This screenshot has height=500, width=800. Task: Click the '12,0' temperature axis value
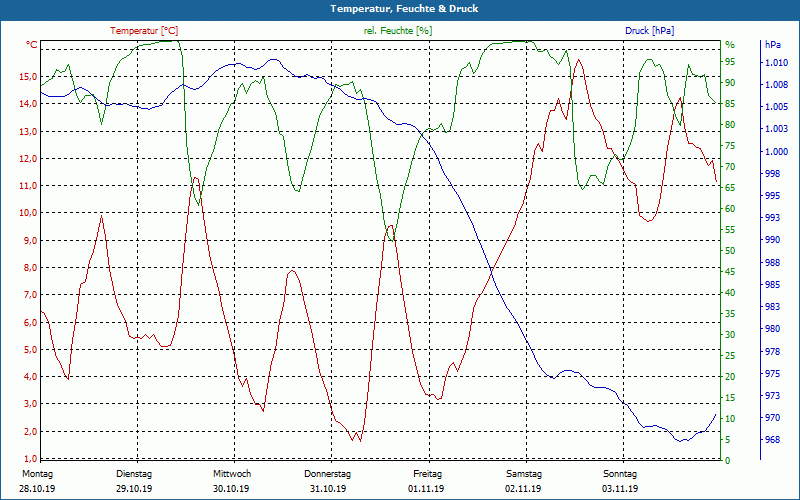(28, 158)
